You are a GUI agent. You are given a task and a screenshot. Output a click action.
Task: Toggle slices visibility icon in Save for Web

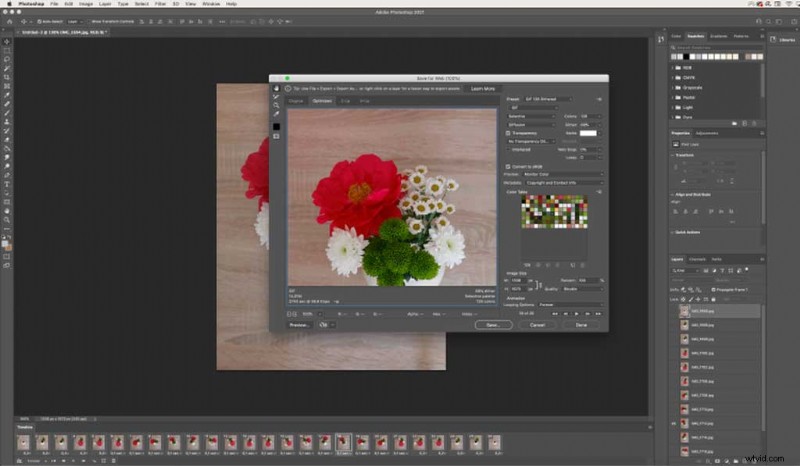coord(277,137)
